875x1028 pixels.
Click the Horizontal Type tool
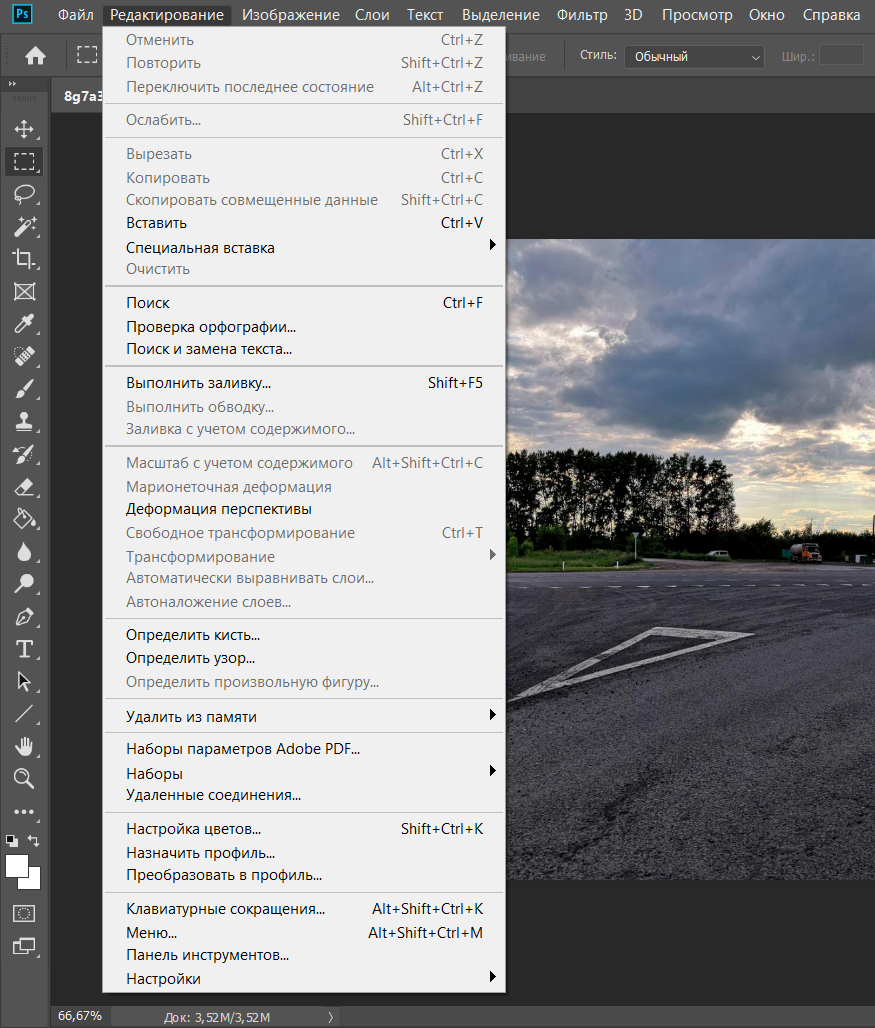[24, 649]
